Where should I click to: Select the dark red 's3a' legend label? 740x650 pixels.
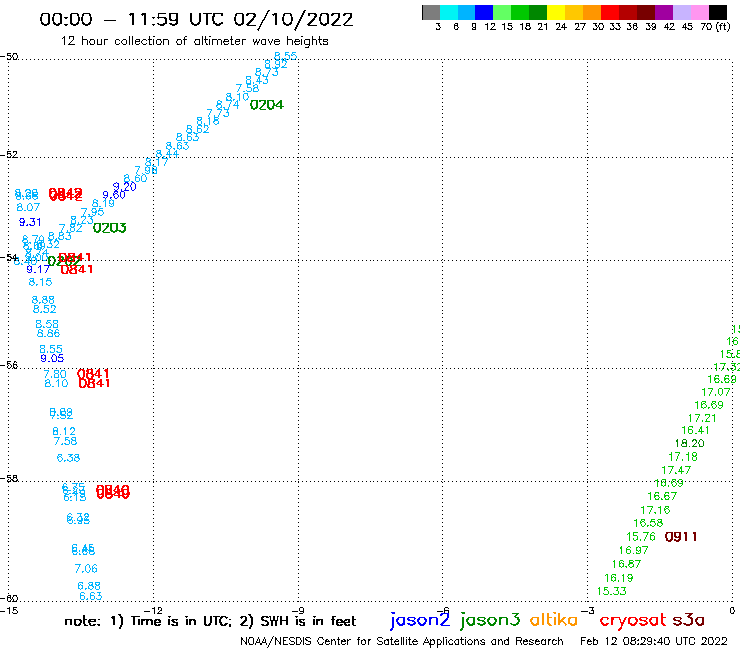click(x=688, y=620)
